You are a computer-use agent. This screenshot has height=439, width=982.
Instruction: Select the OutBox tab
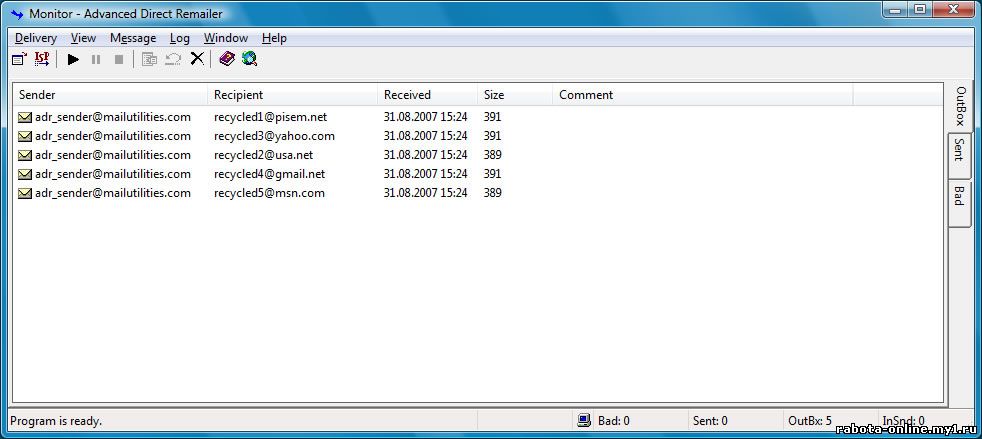[960, 106]
